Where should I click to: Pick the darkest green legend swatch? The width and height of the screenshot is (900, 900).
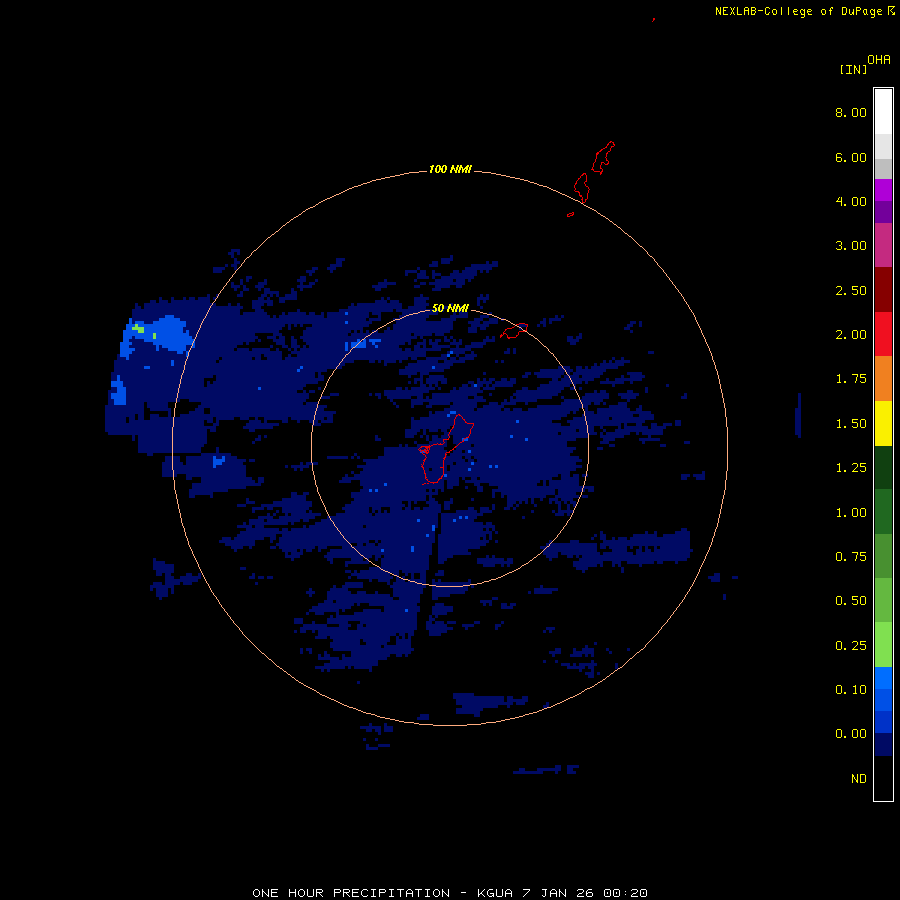click(x=883, y=467)
